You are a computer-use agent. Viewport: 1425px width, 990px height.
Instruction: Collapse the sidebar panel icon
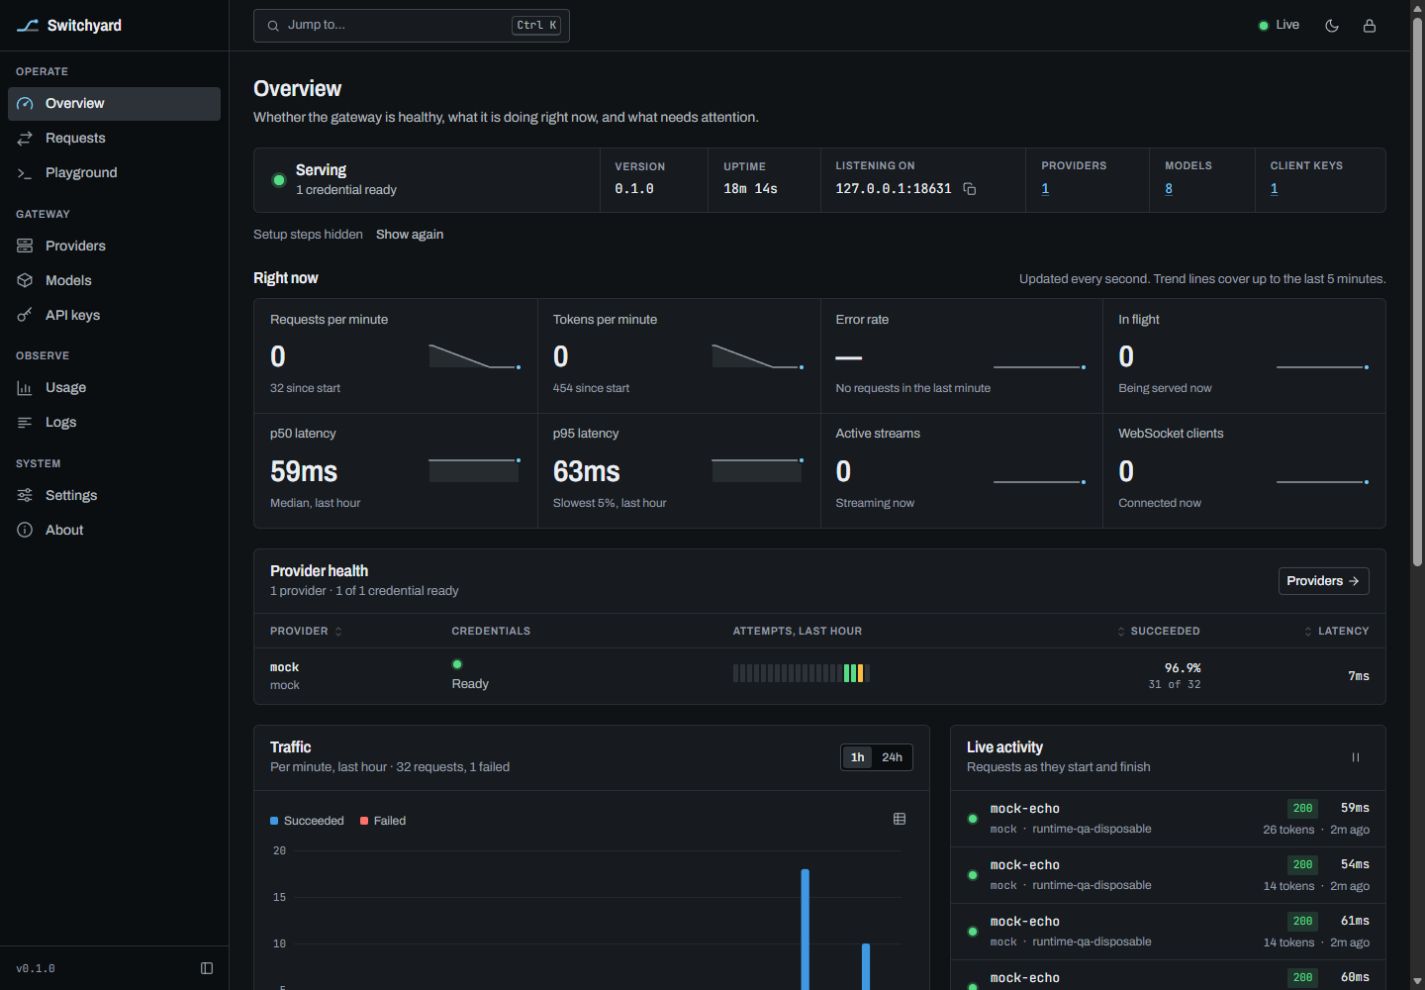pos(207,968)
